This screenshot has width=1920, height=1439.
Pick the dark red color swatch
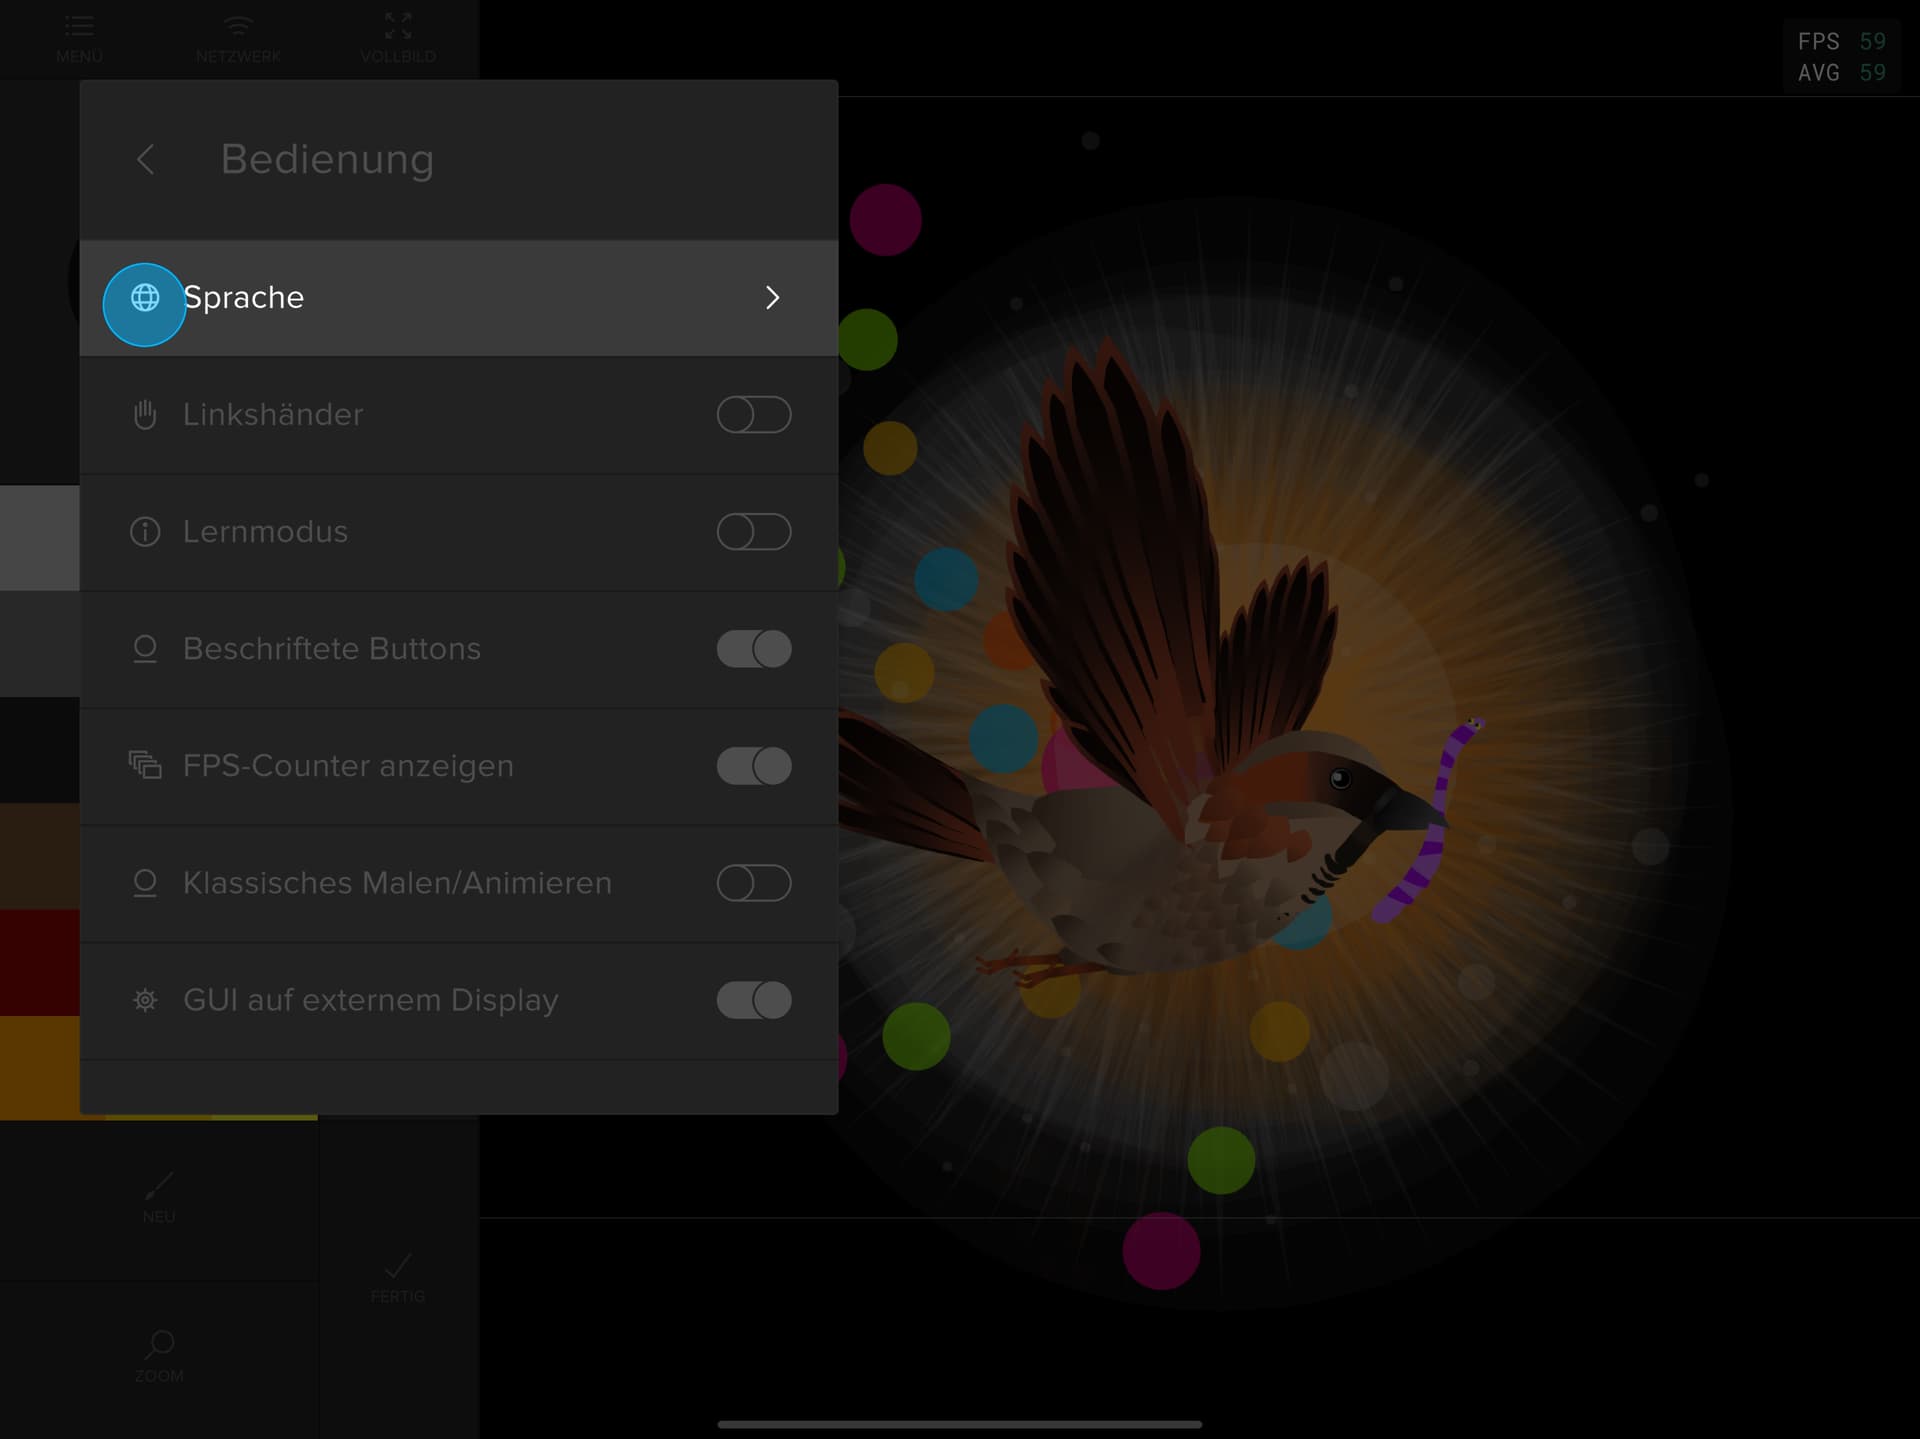point(39,962)
